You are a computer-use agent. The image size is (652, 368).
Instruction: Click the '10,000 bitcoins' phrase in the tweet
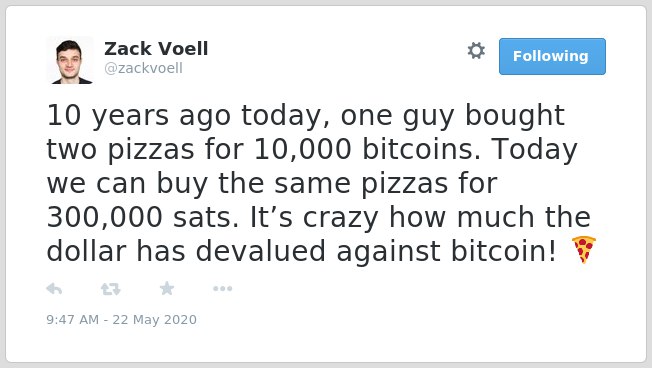tap(364, 149)
